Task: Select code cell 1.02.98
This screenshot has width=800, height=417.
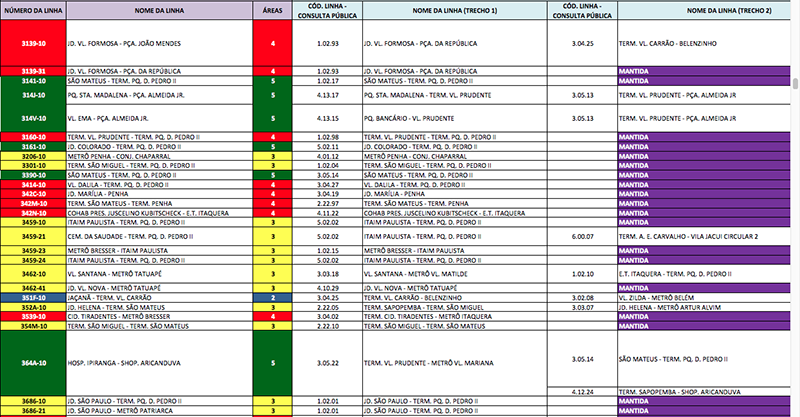Action: point(328,137)
